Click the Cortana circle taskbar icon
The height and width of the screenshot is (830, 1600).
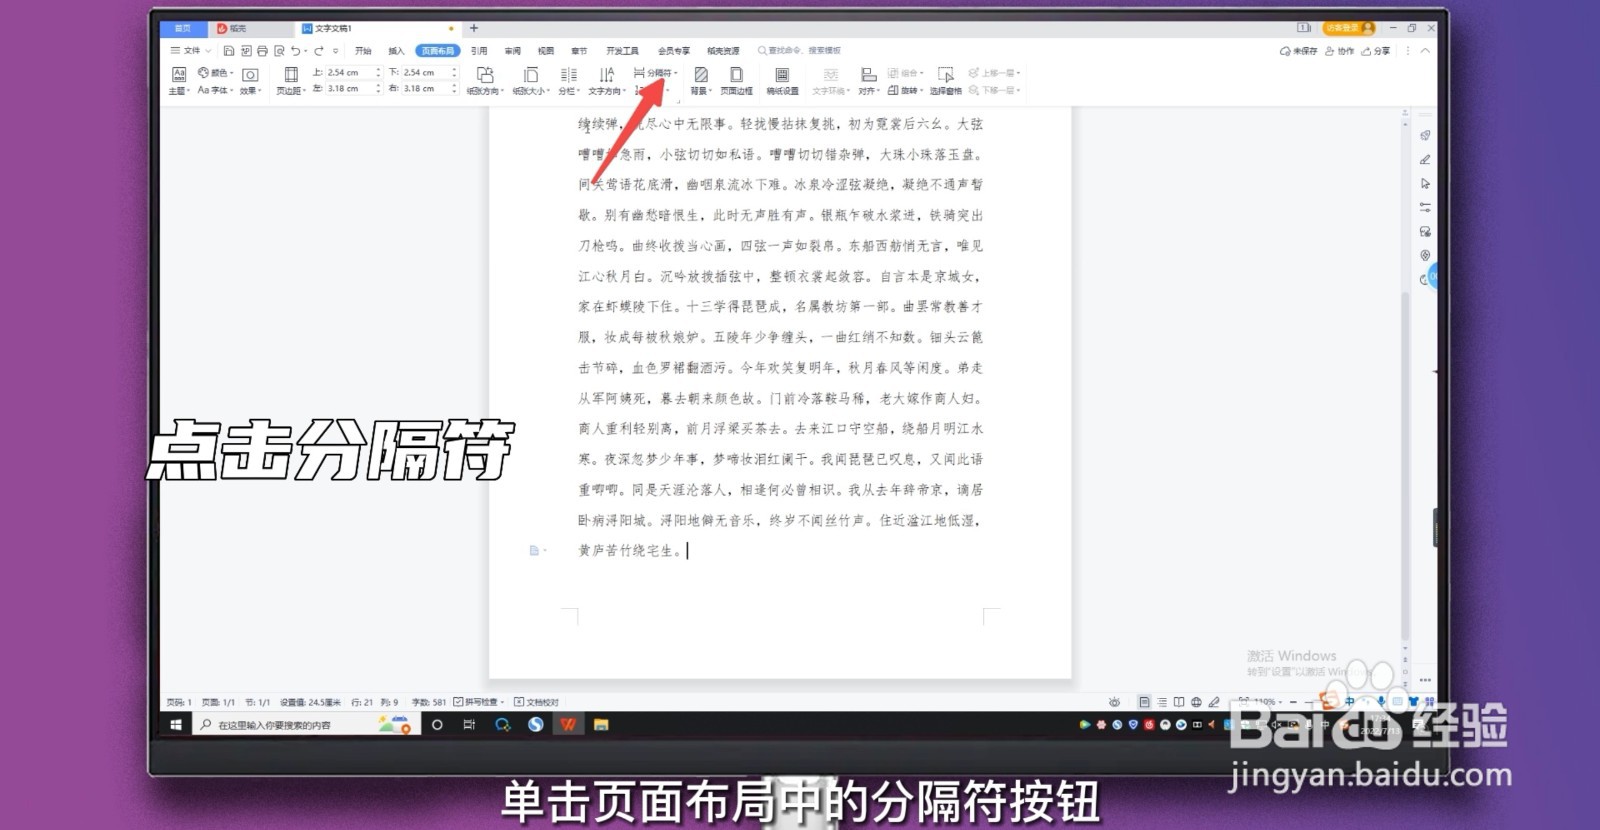point(437,725)
